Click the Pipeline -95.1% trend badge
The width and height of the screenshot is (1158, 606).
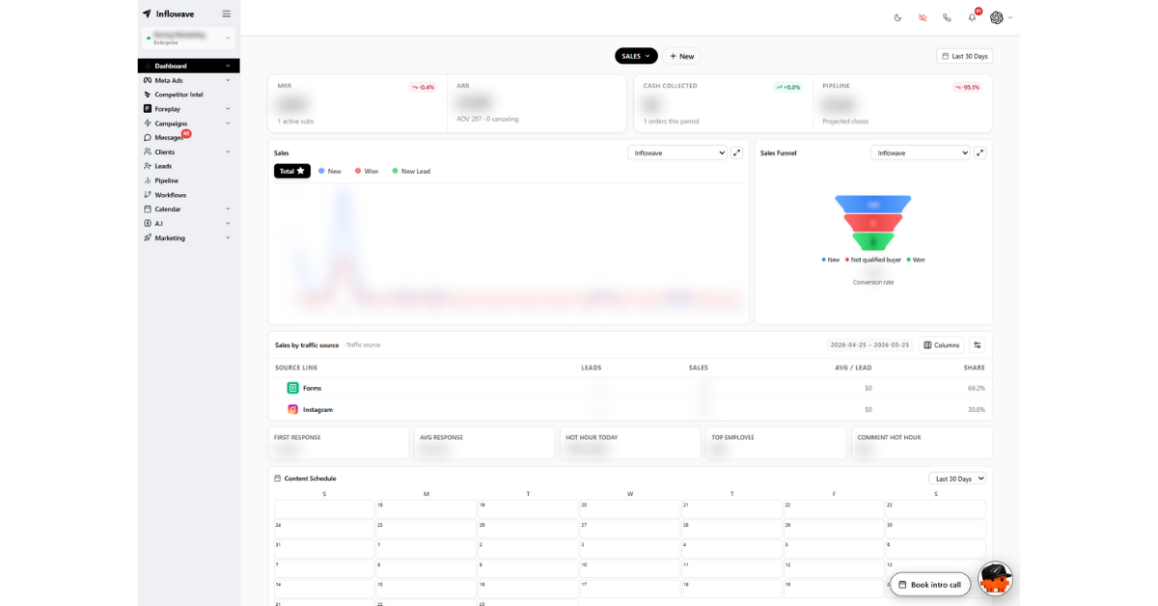(967, 87)
